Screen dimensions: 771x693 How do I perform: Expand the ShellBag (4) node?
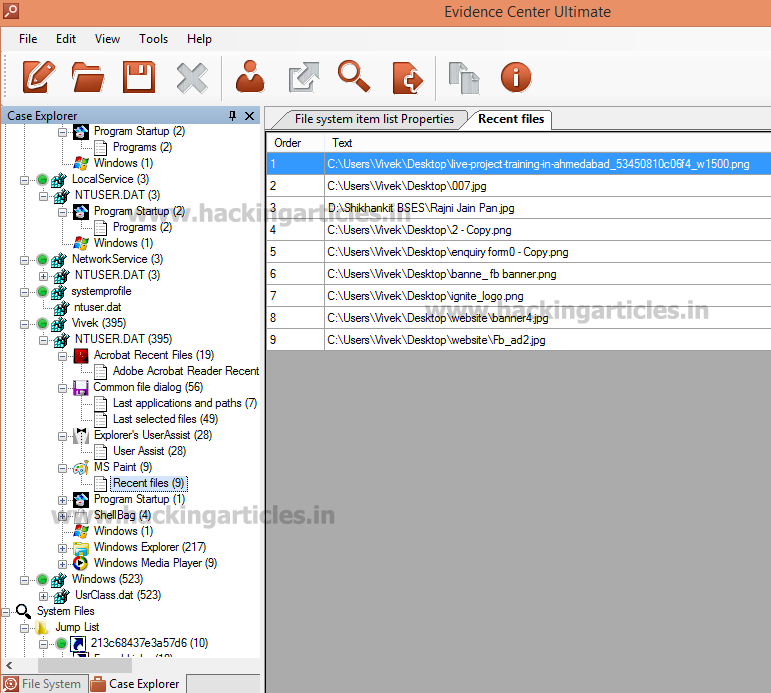[62, 516]
